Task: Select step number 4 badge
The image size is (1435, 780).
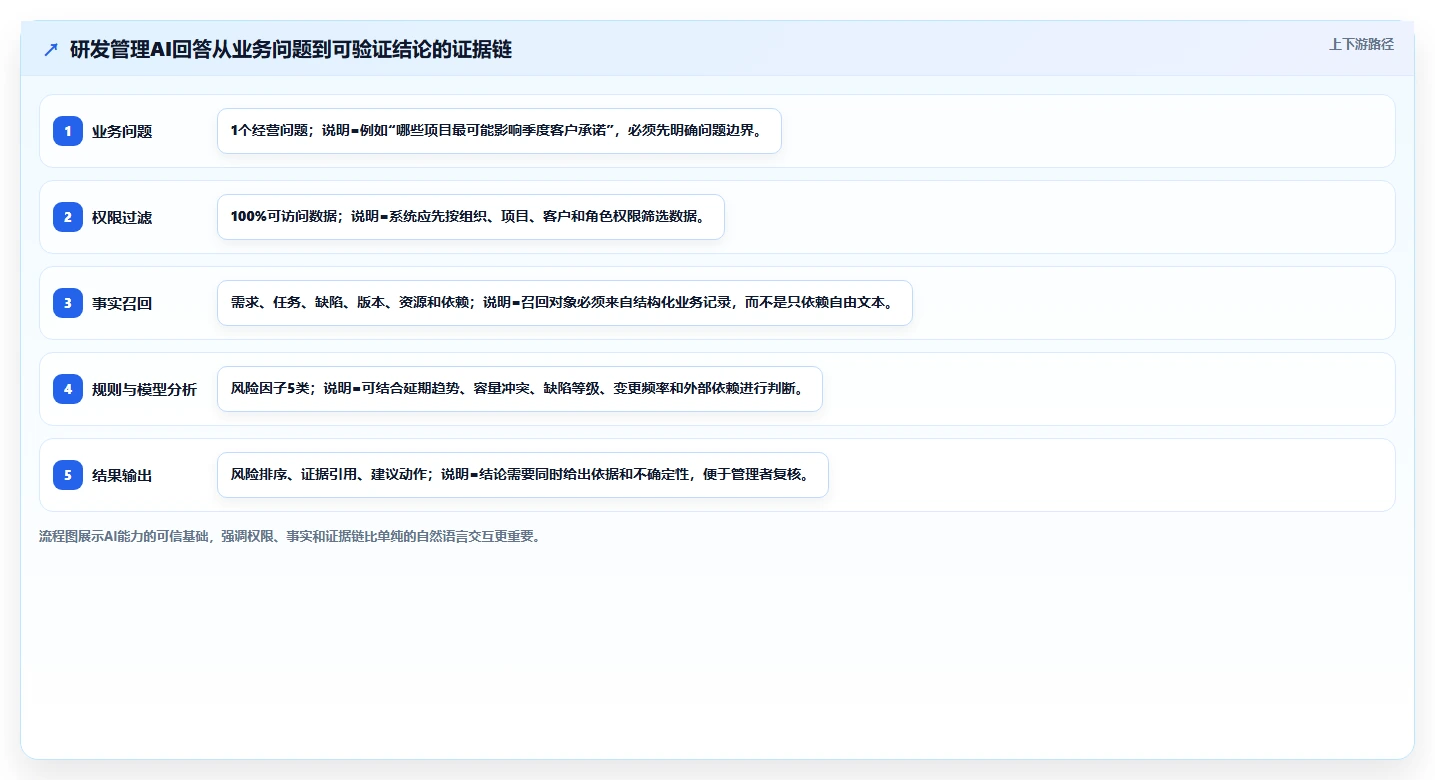Action: point(68,389)
